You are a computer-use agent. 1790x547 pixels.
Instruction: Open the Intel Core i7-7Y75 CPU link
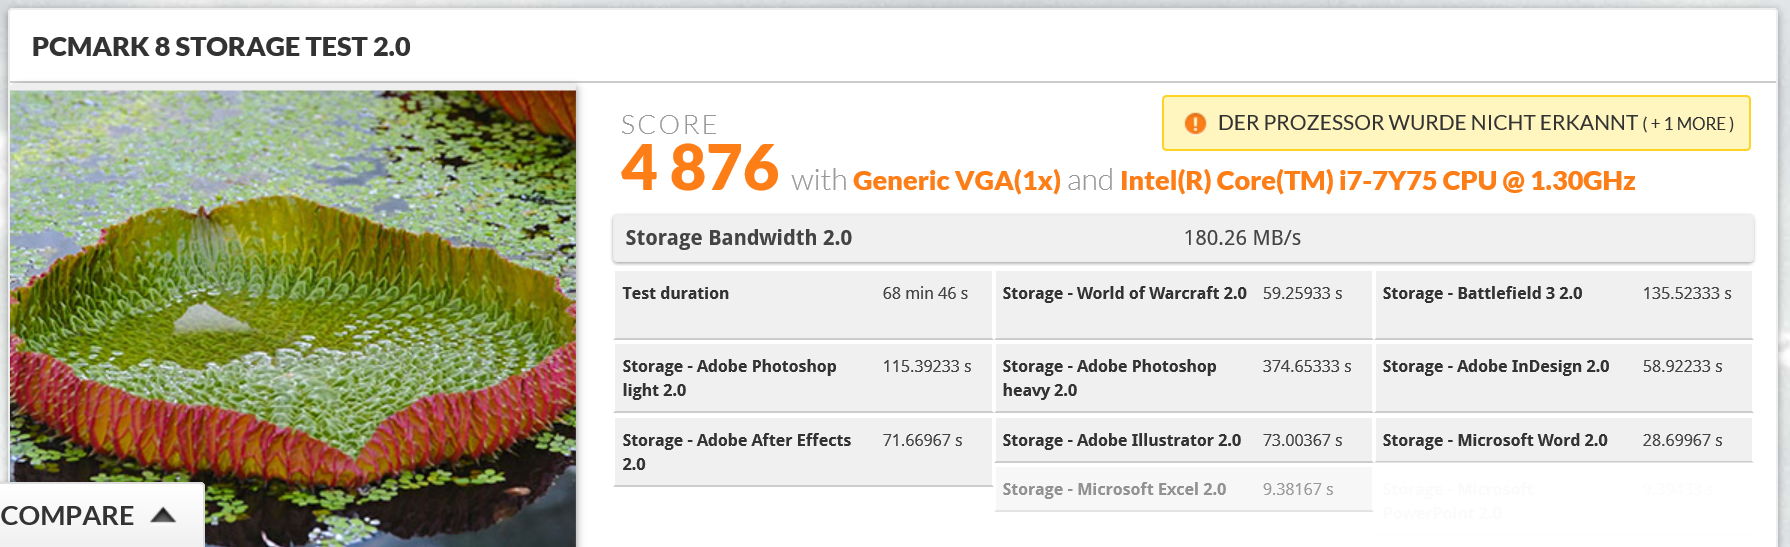pos(1377,181)
